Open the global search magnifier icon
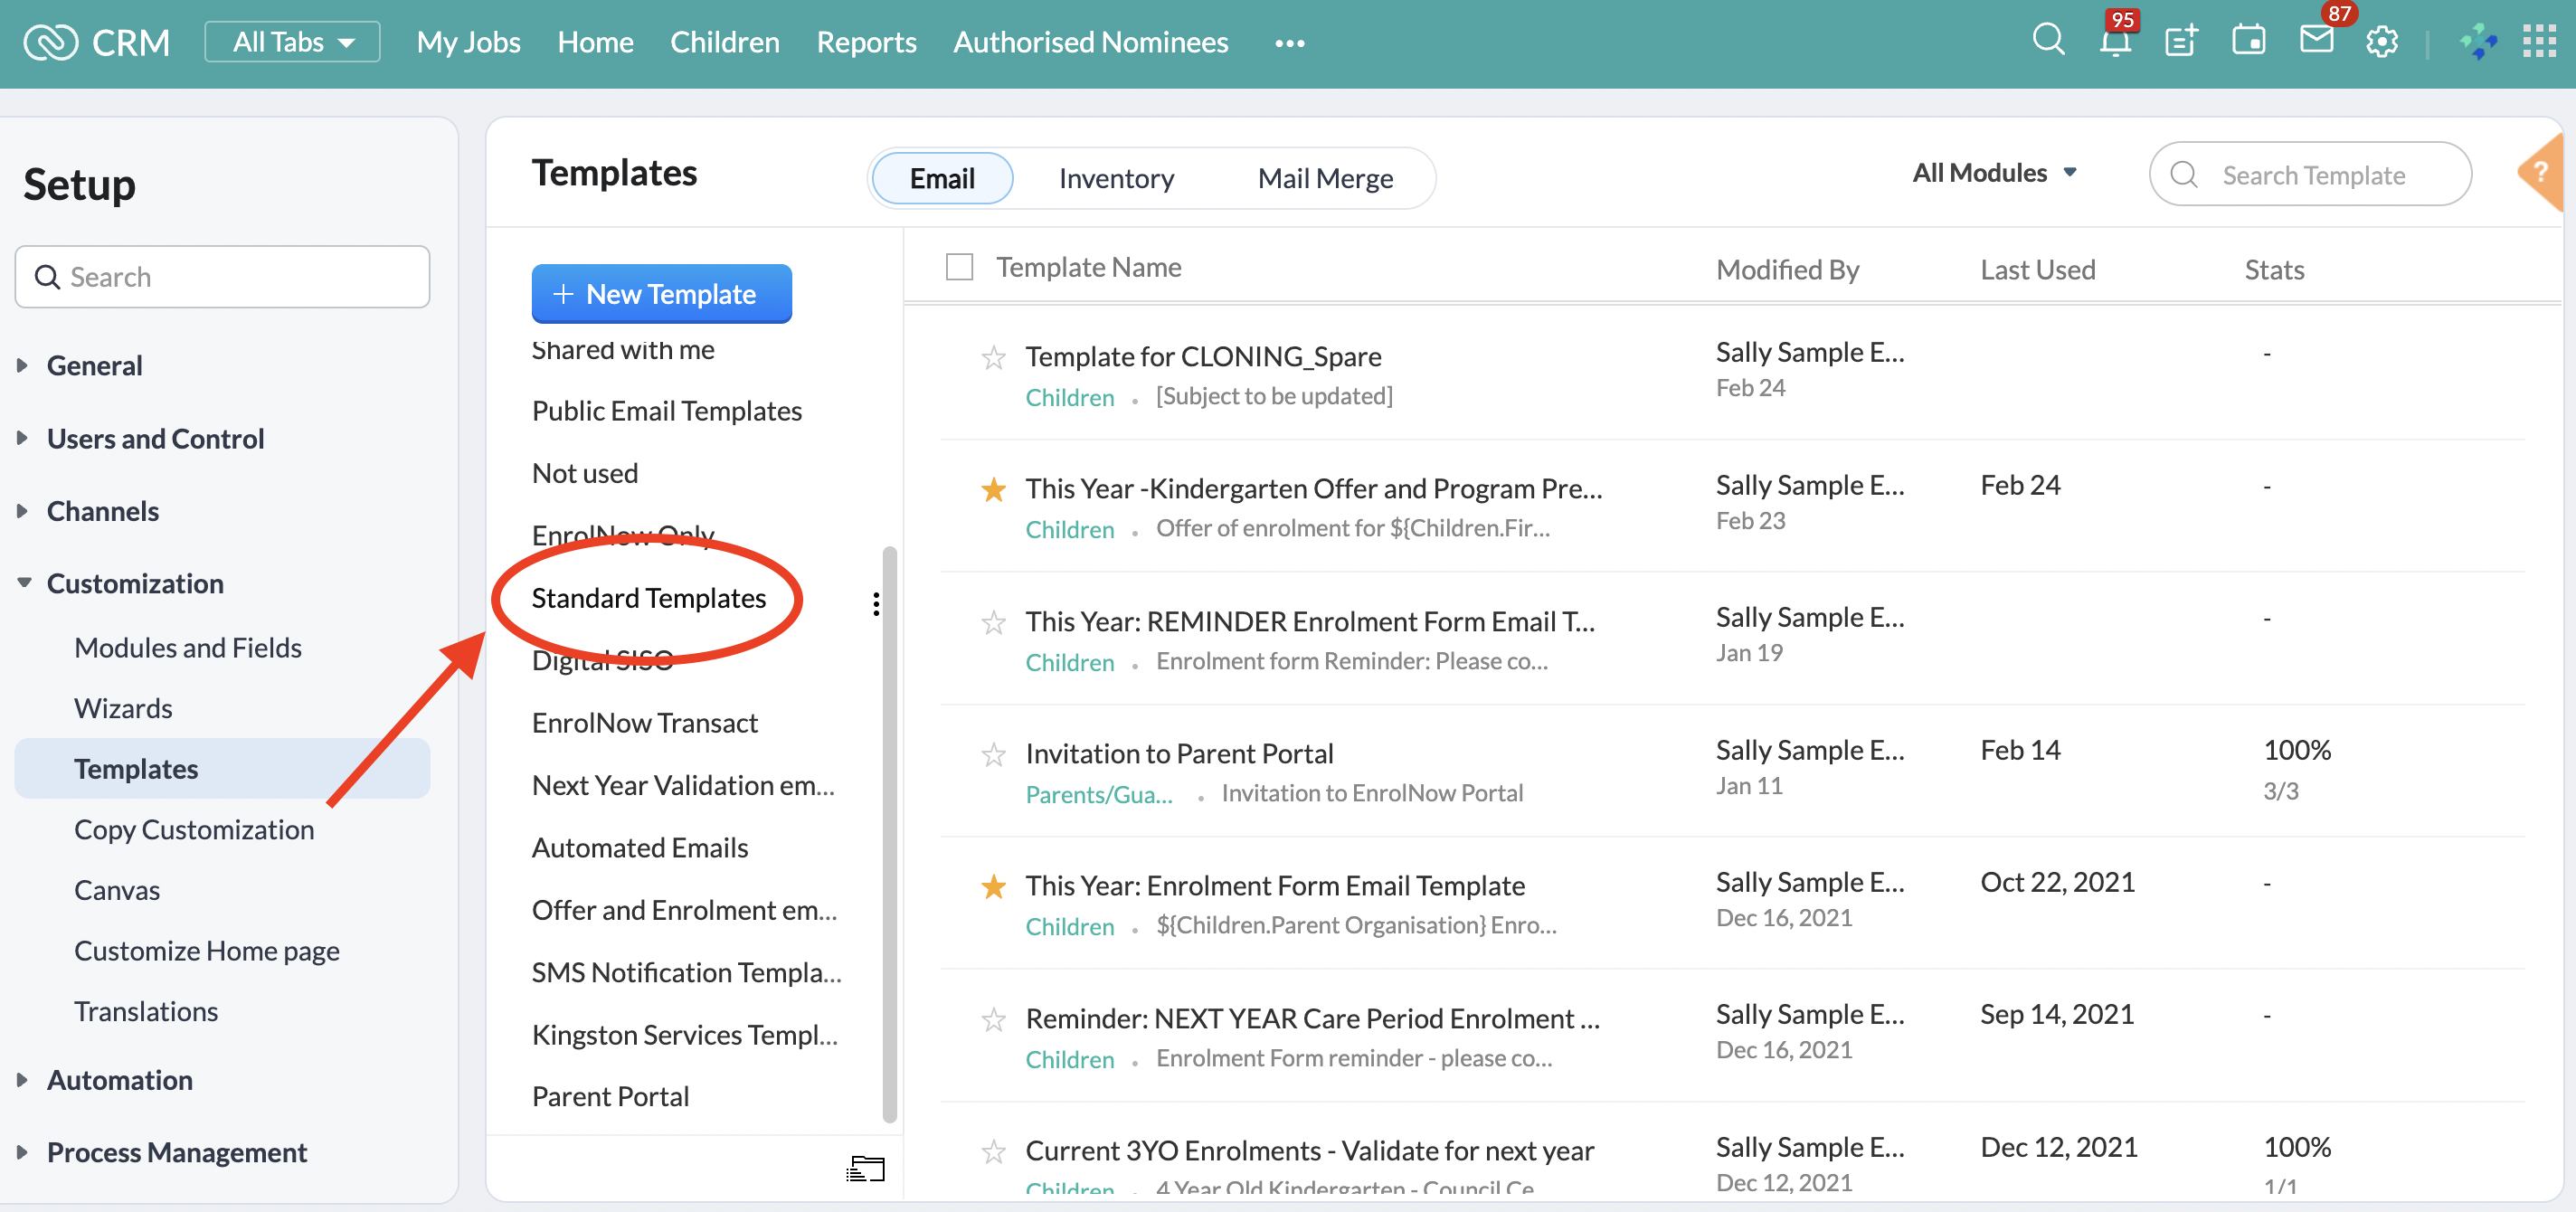 click(2047, 40)
